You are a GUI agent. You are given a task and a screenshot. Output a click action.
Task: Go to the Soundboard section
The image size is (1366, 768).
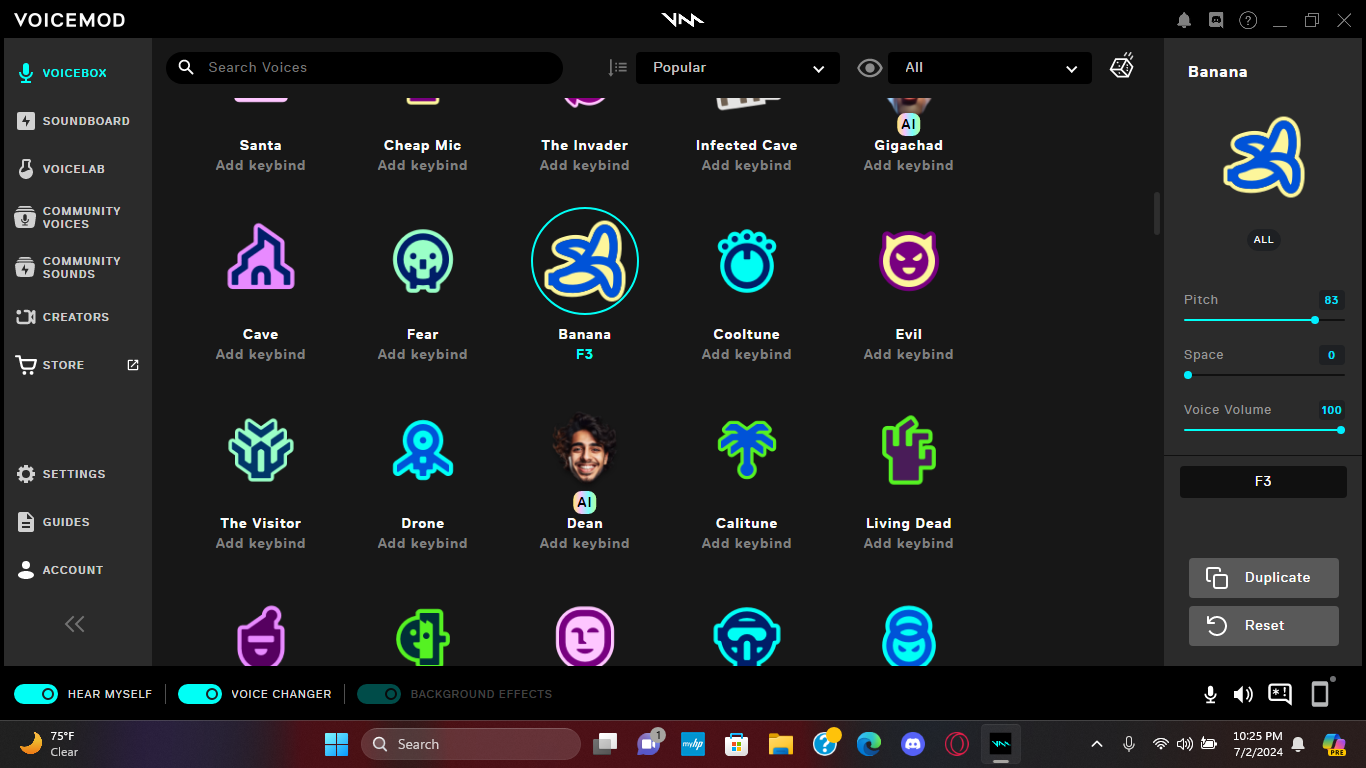(x=85, y=121)
